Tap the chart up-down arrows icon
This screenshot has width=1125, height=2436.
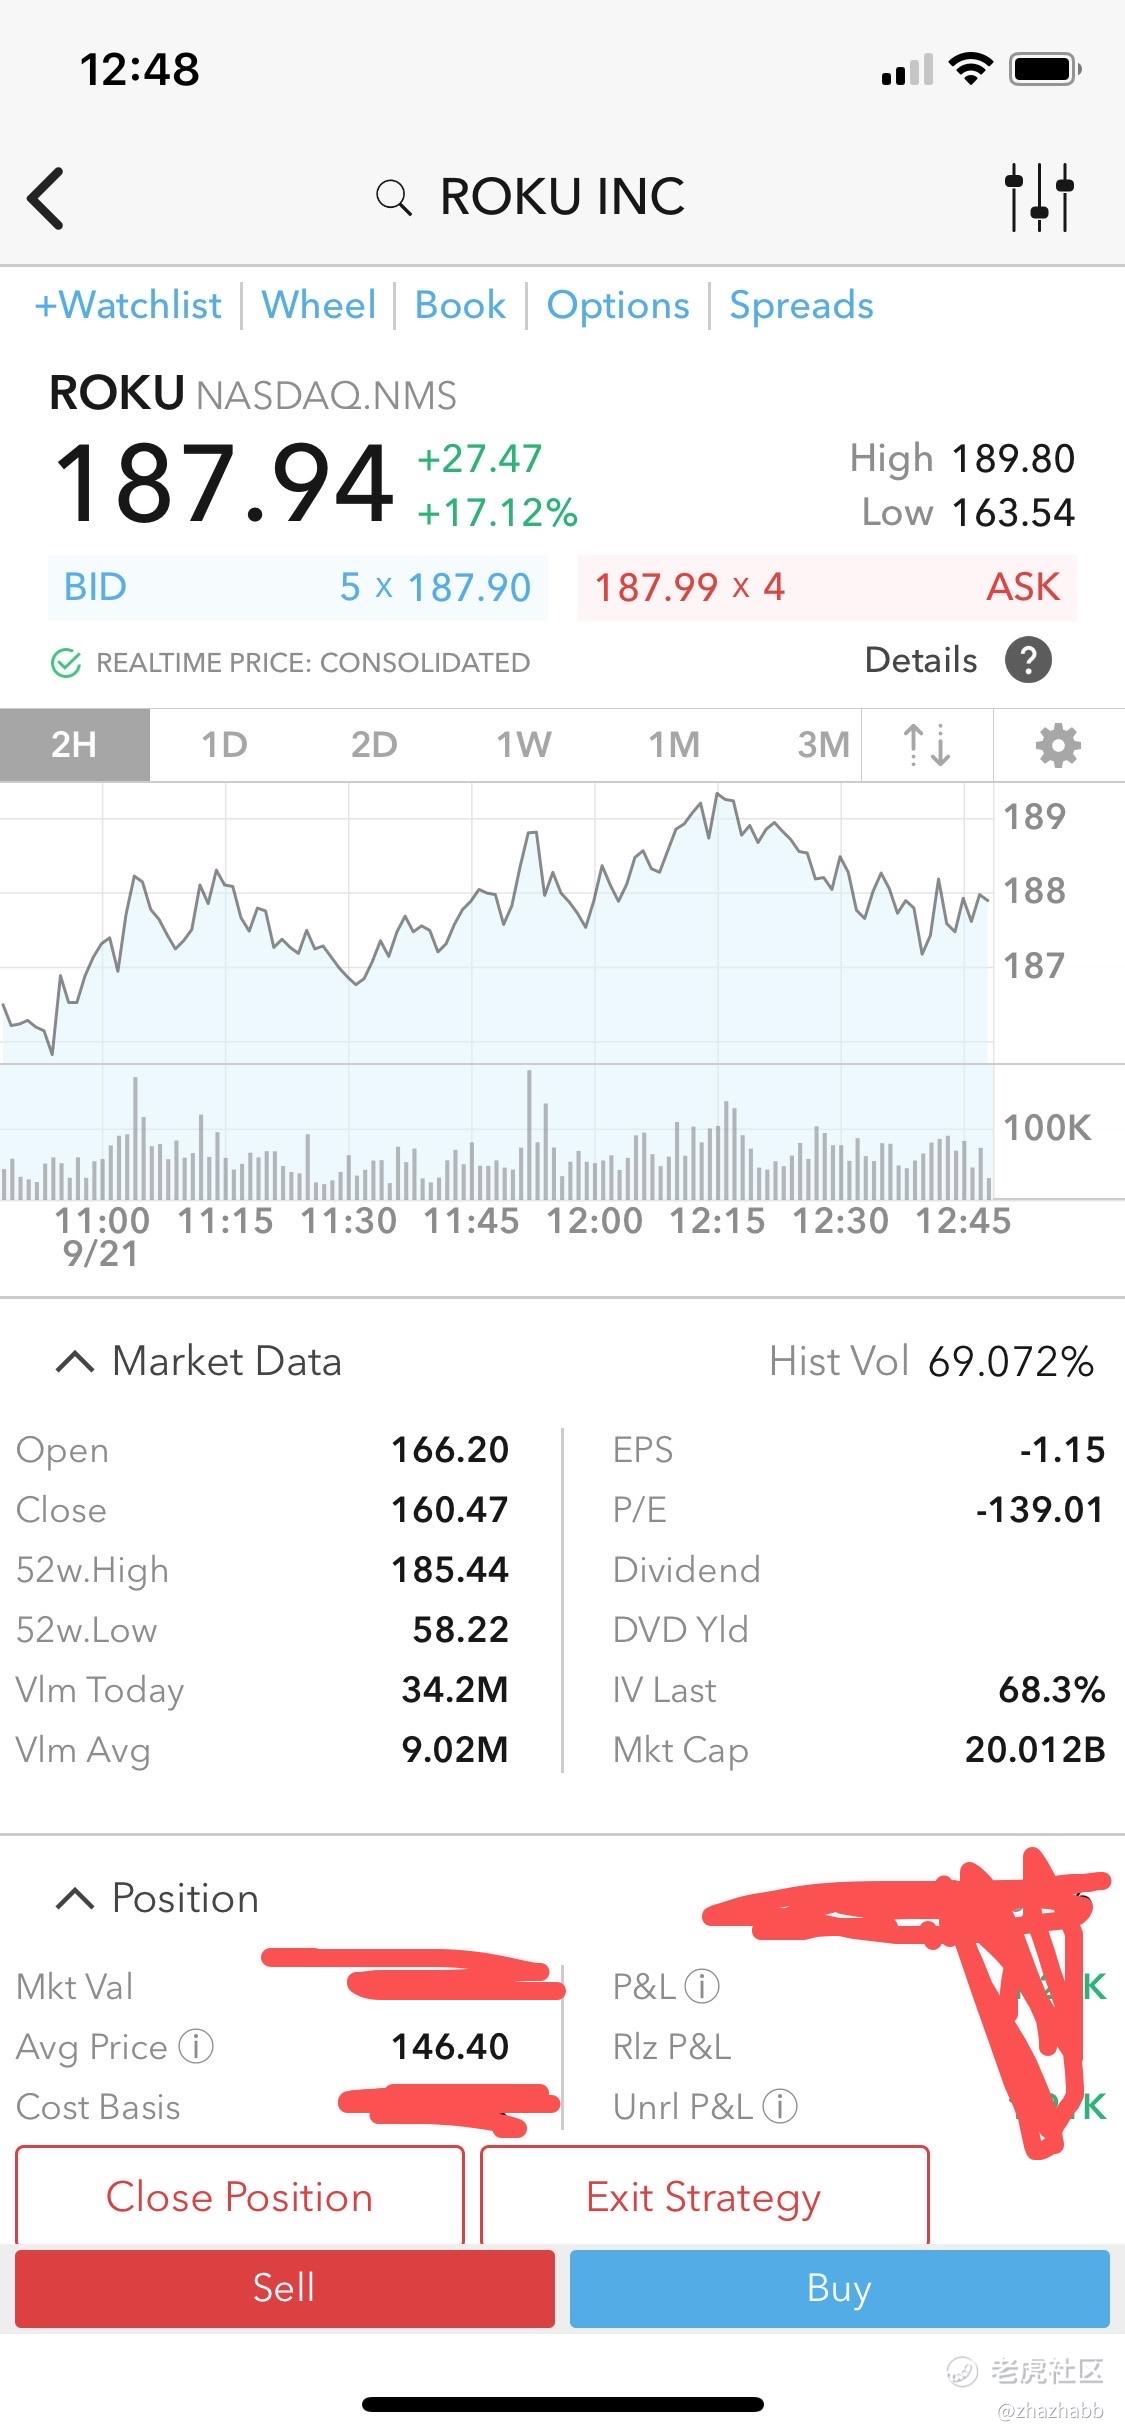[x=927, y=746]
